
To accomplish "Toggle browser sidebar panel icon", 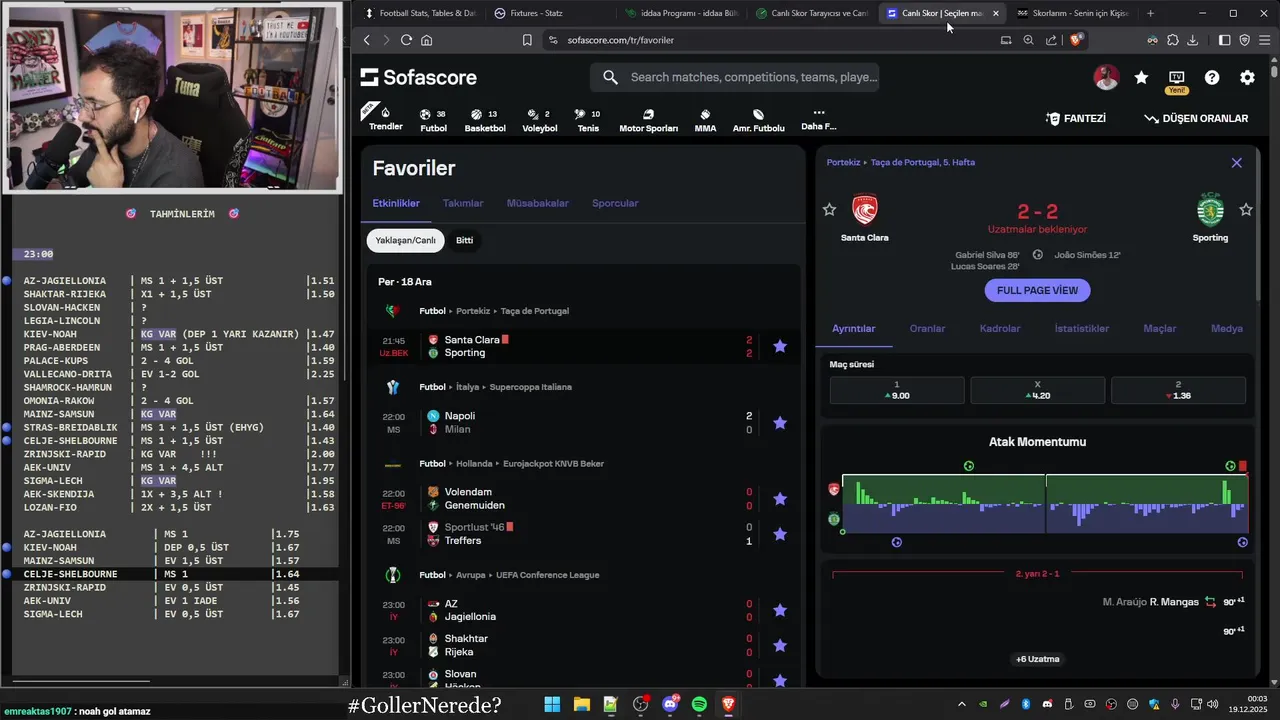I will [1224, 40].
